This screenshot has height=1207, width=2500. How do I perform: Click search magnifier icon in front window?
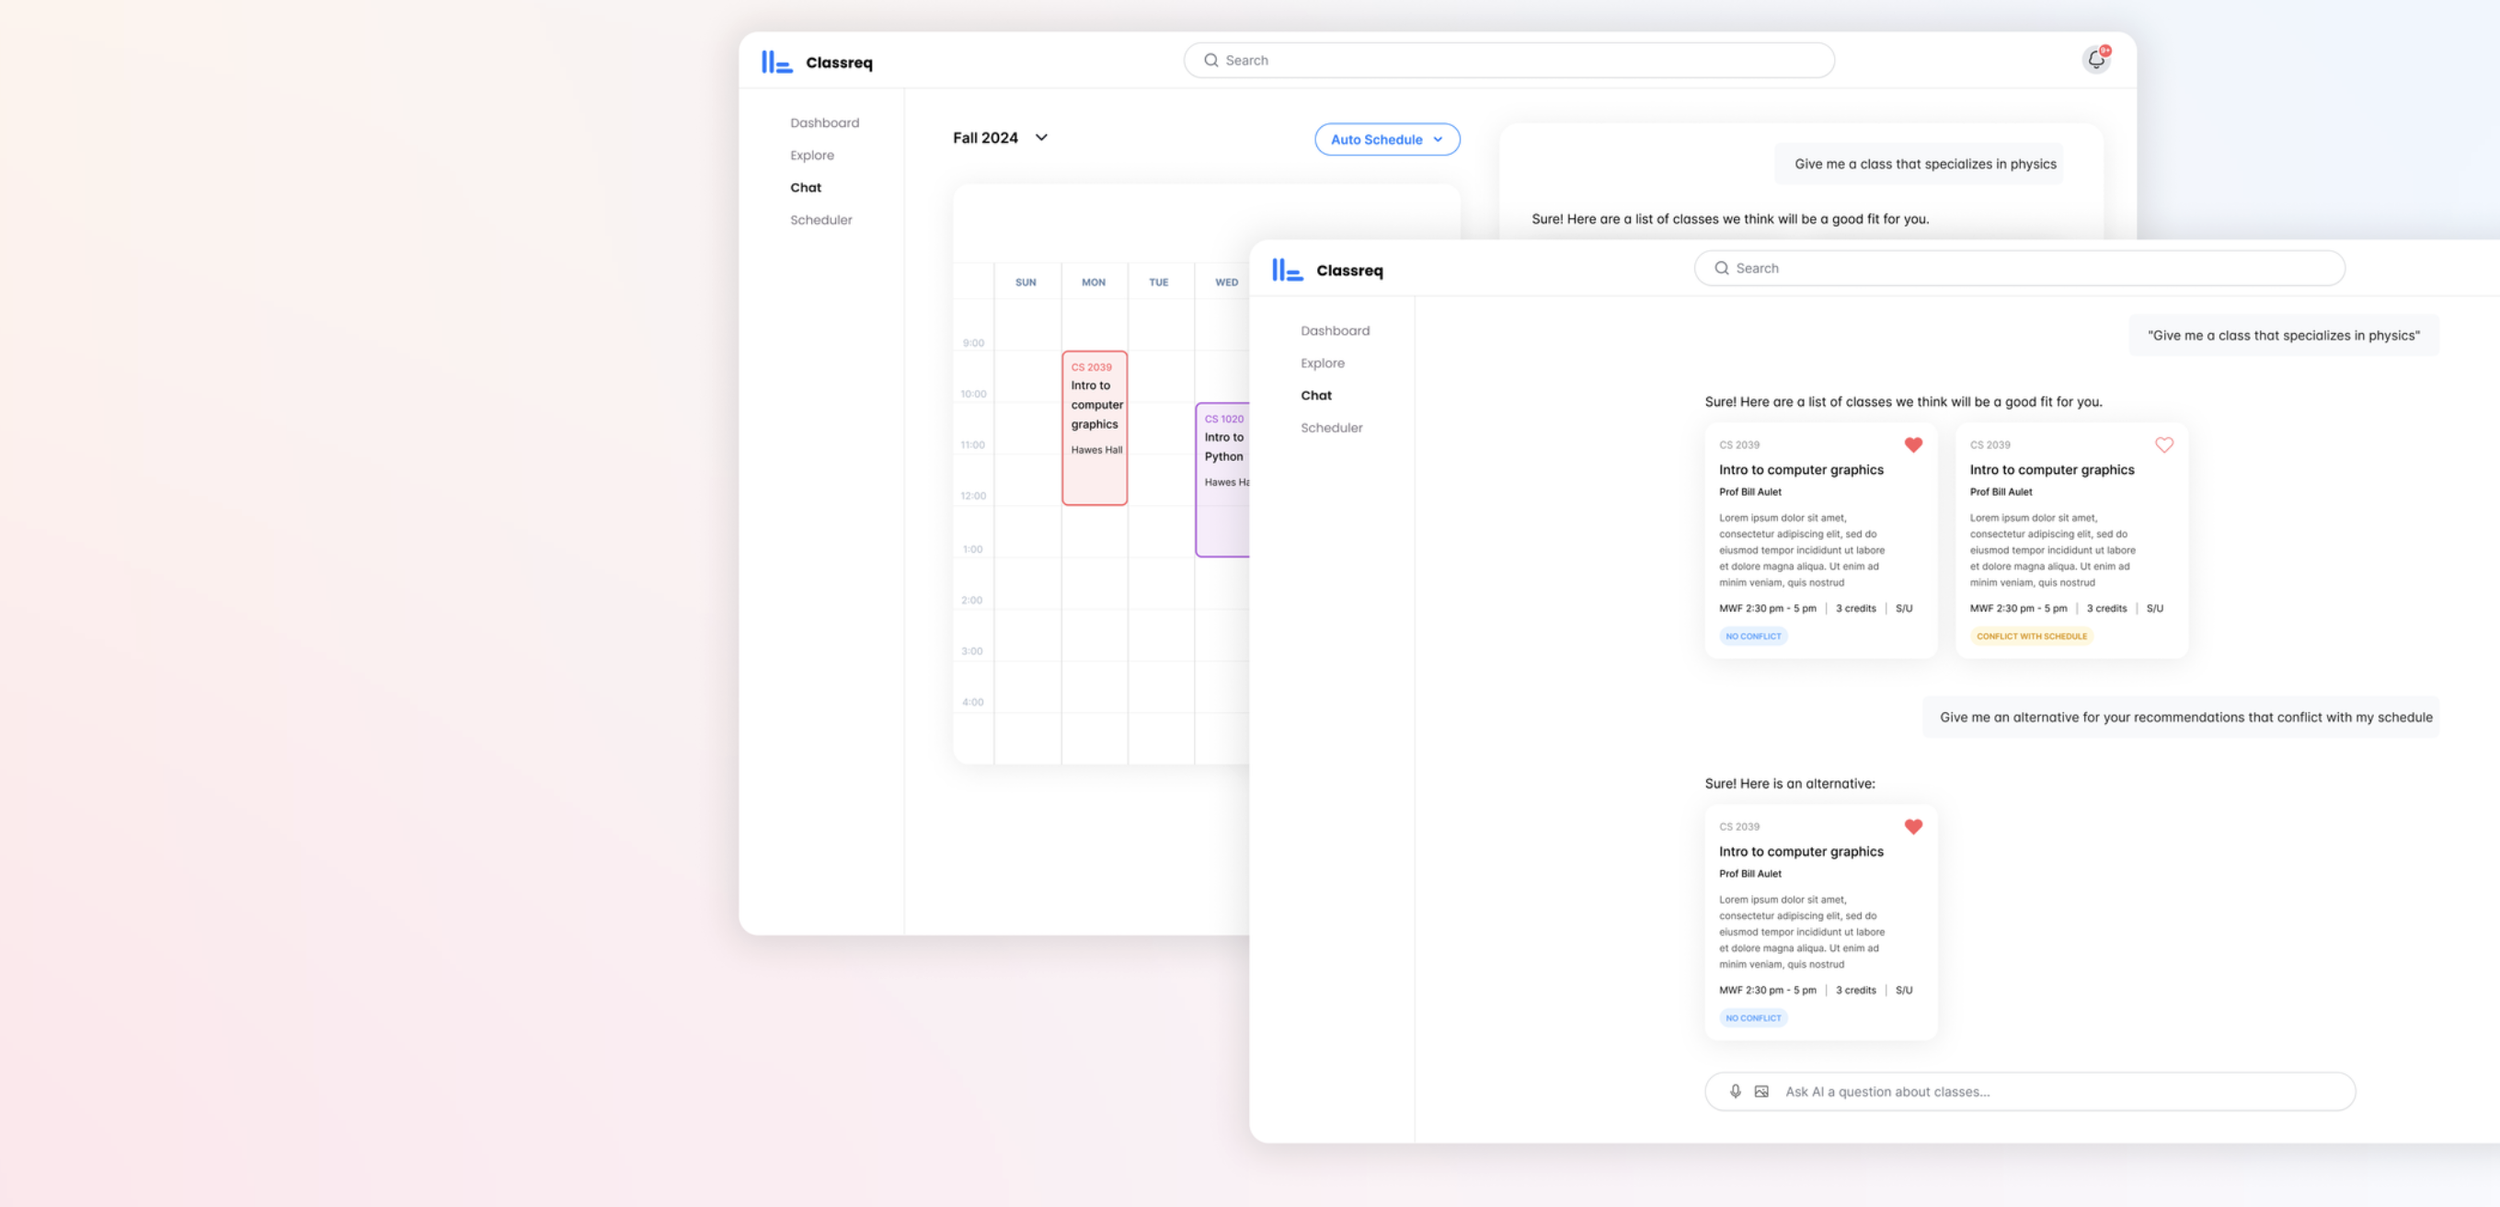1721,268
